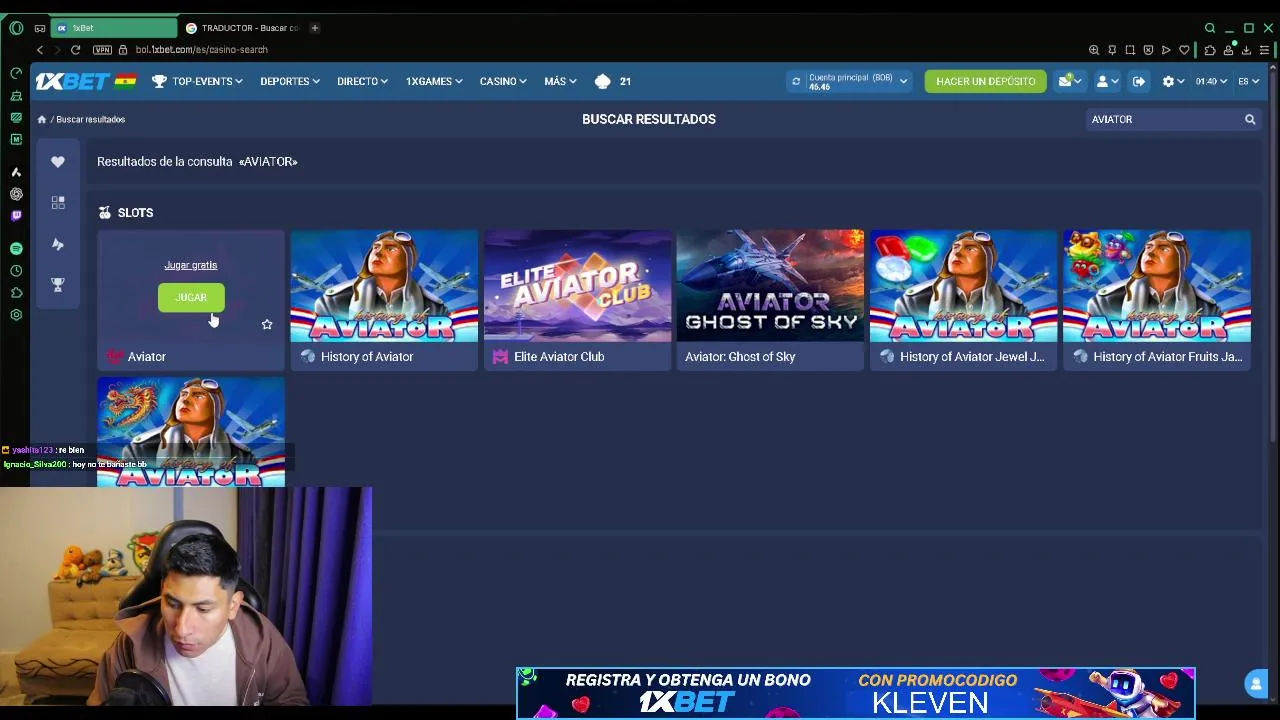Go back to previous page

coord(40,49)
